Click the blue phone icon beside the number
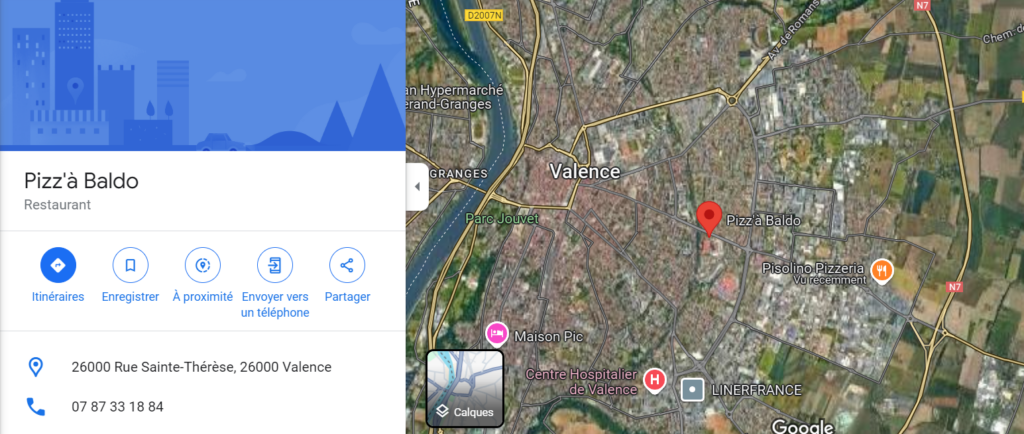 [35, 407]
